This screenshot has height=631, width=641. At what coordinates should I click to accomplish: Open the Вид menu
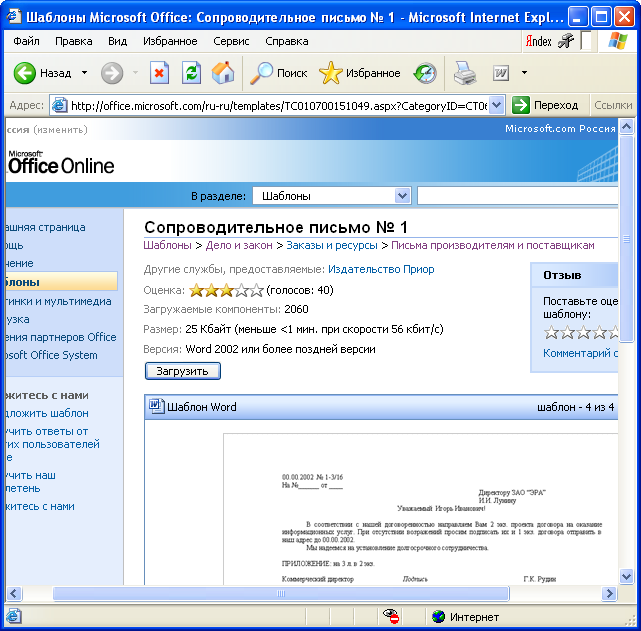117,41
